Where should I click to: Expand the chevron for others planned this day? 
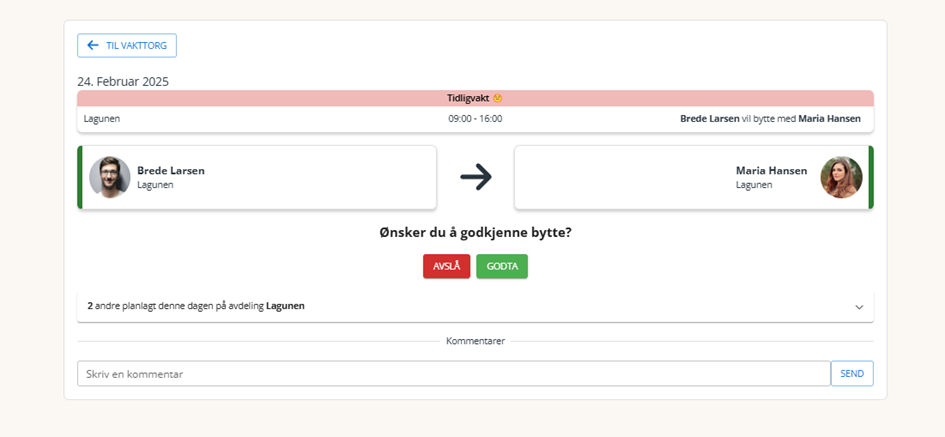point(859,307)
